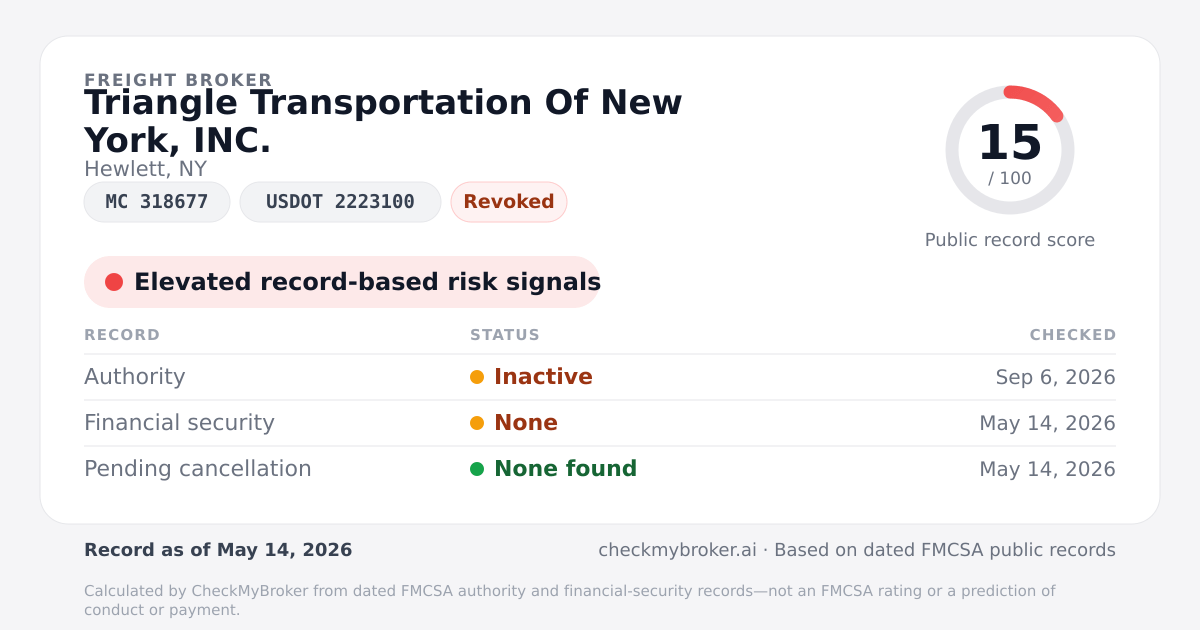
Task: Click the Revoked status badge
Action: (509, 202)
